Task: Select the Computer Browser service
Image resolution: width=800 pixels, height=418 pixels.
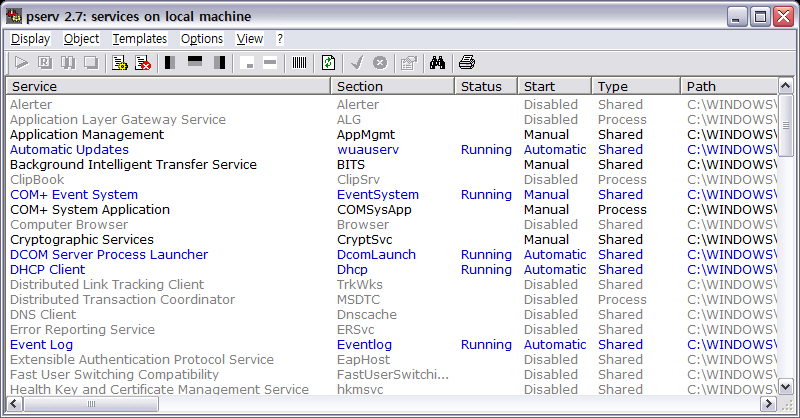Action: [392, 225]
